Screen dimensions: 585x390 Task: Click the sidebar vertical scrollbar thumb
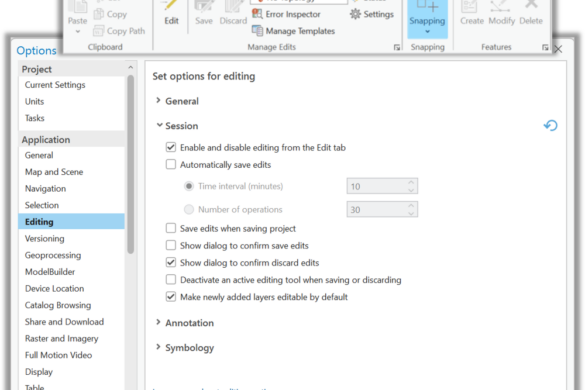click(131, 164)
